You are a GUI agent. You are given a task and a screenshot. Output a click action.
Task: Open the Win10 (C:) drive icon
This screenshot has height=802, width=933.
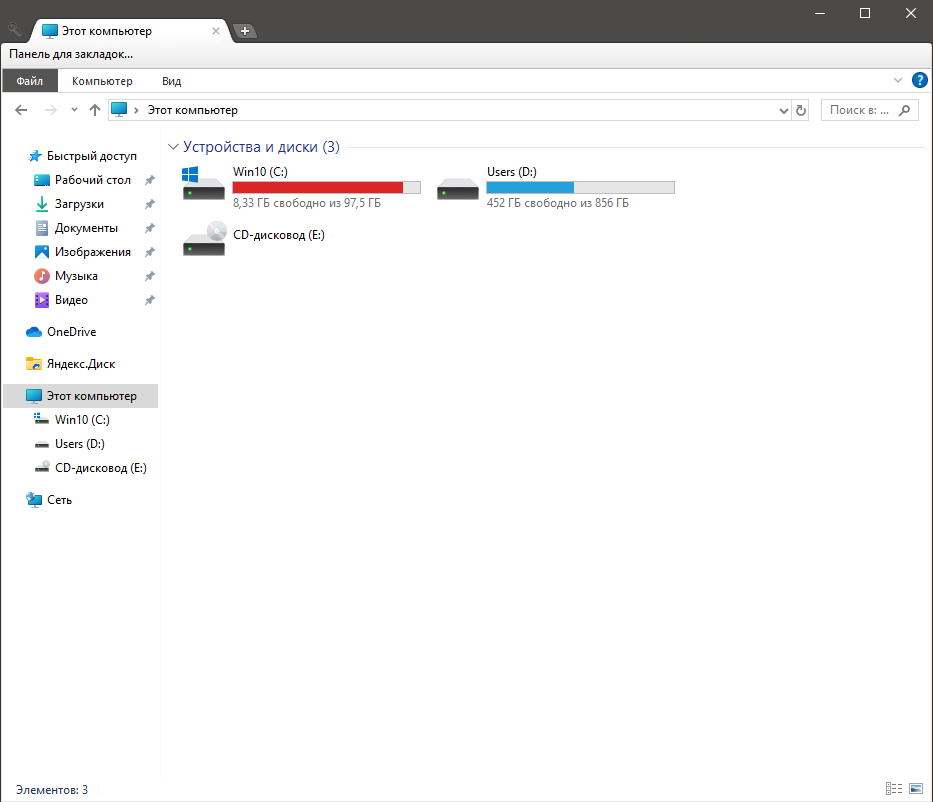click(203, 184)
